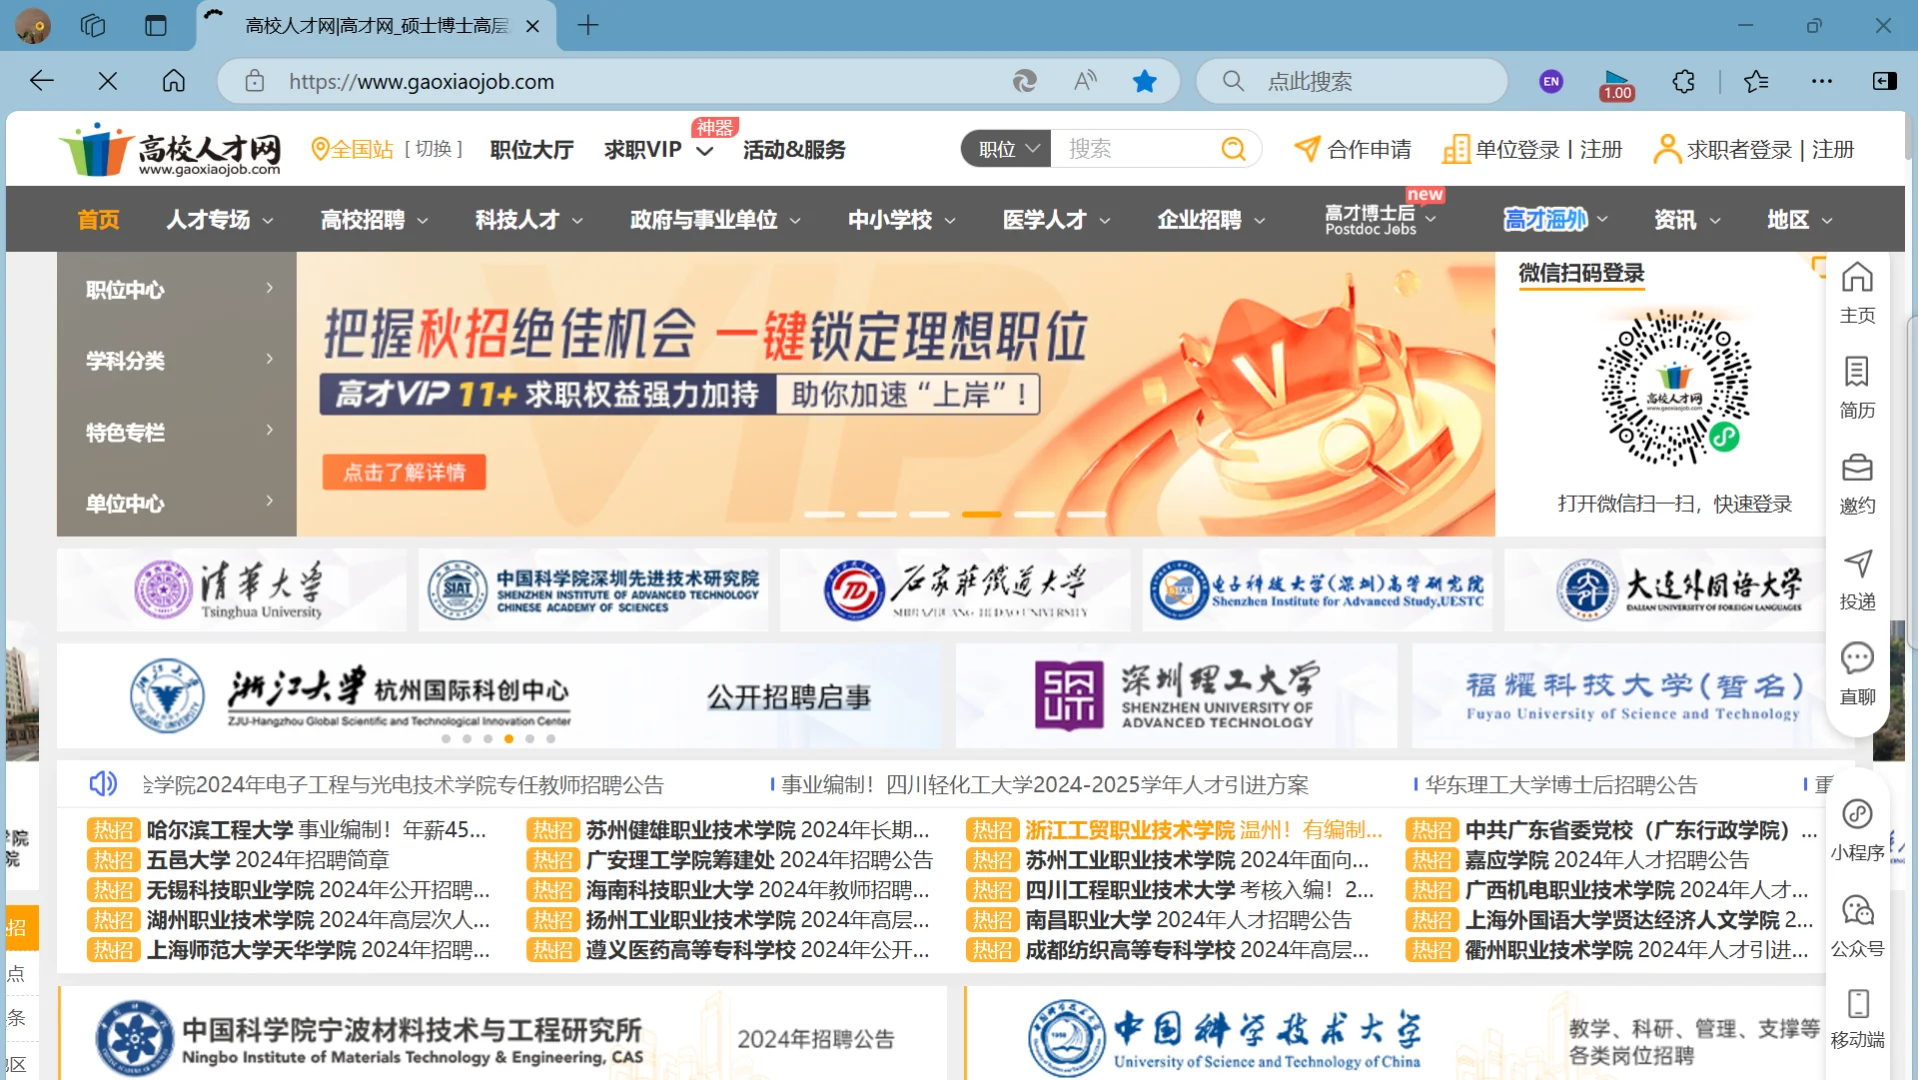The width and height of the screenshot is (1918, 1080).
Task: Open 小程序 in right sidebar
Action: (1857, 831)
